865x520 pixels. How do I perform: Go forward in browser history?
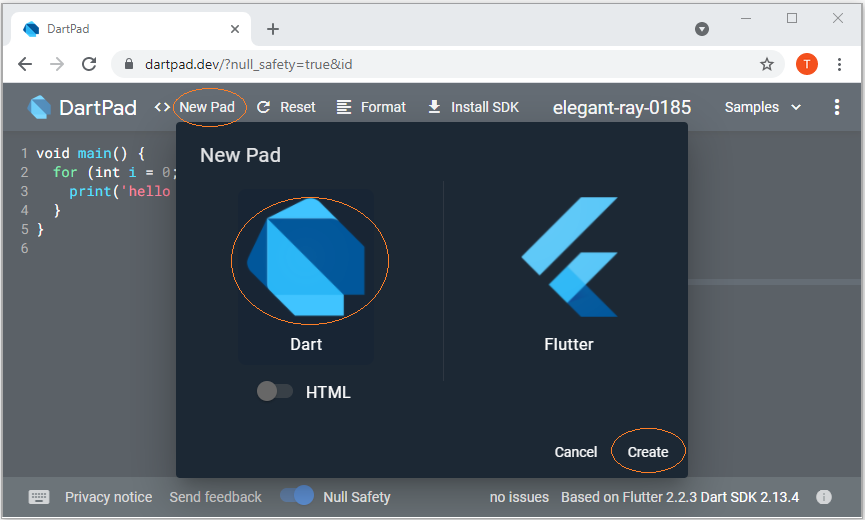(x=57, y=65)
